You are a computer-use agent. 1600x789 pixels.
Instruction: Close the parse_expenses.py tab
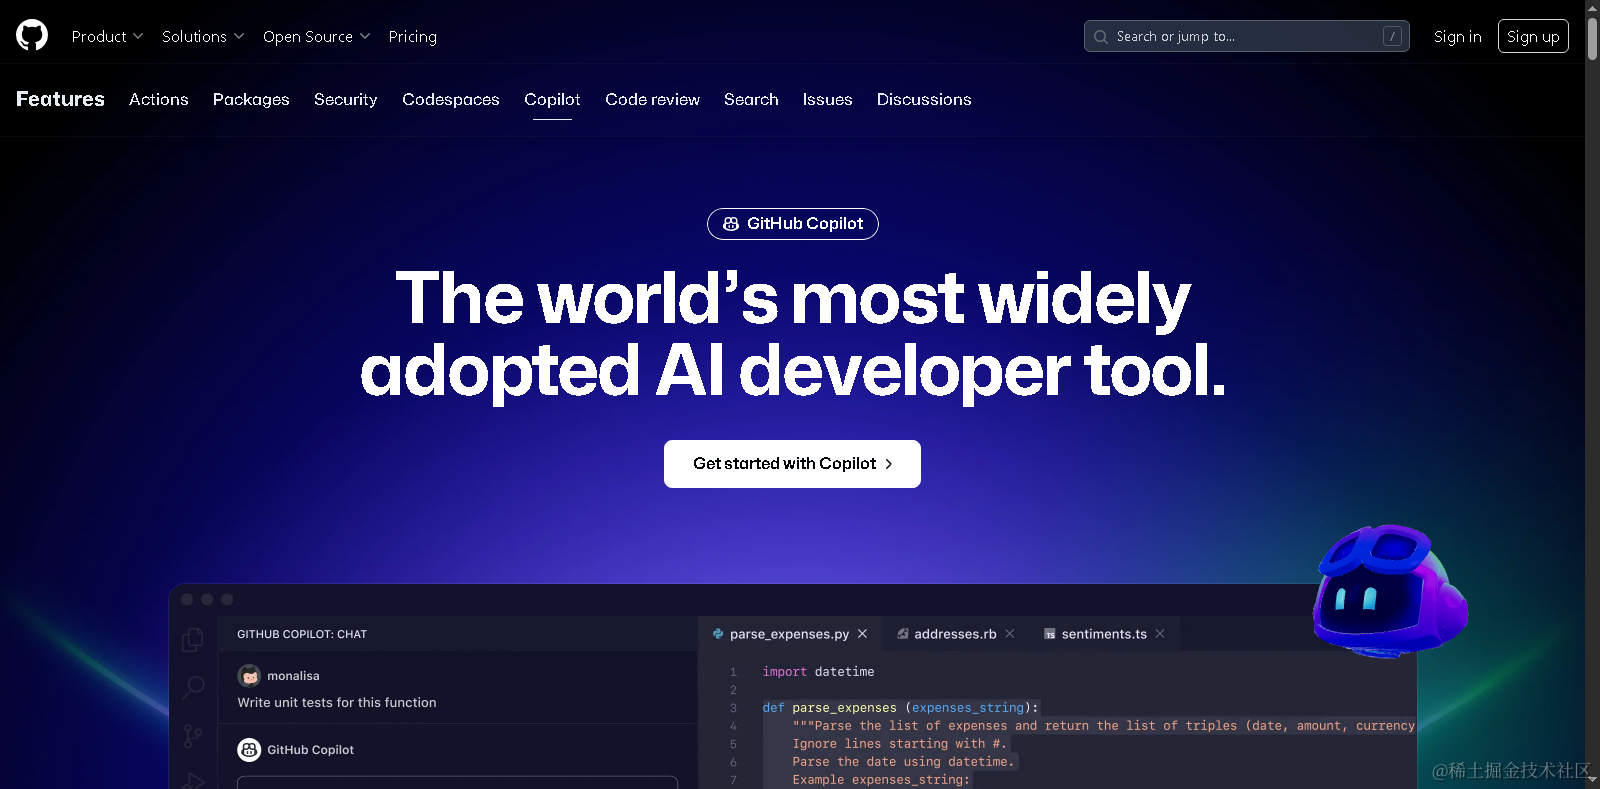(862, 634)
